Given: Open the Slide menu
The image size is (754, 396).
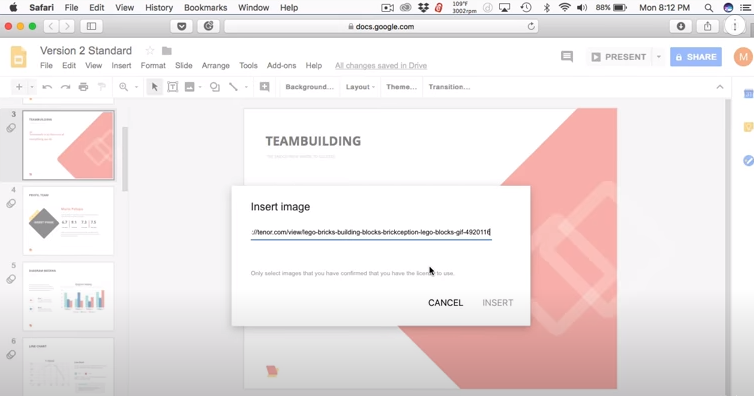Looking at the screenshot, I should [184, 65].
